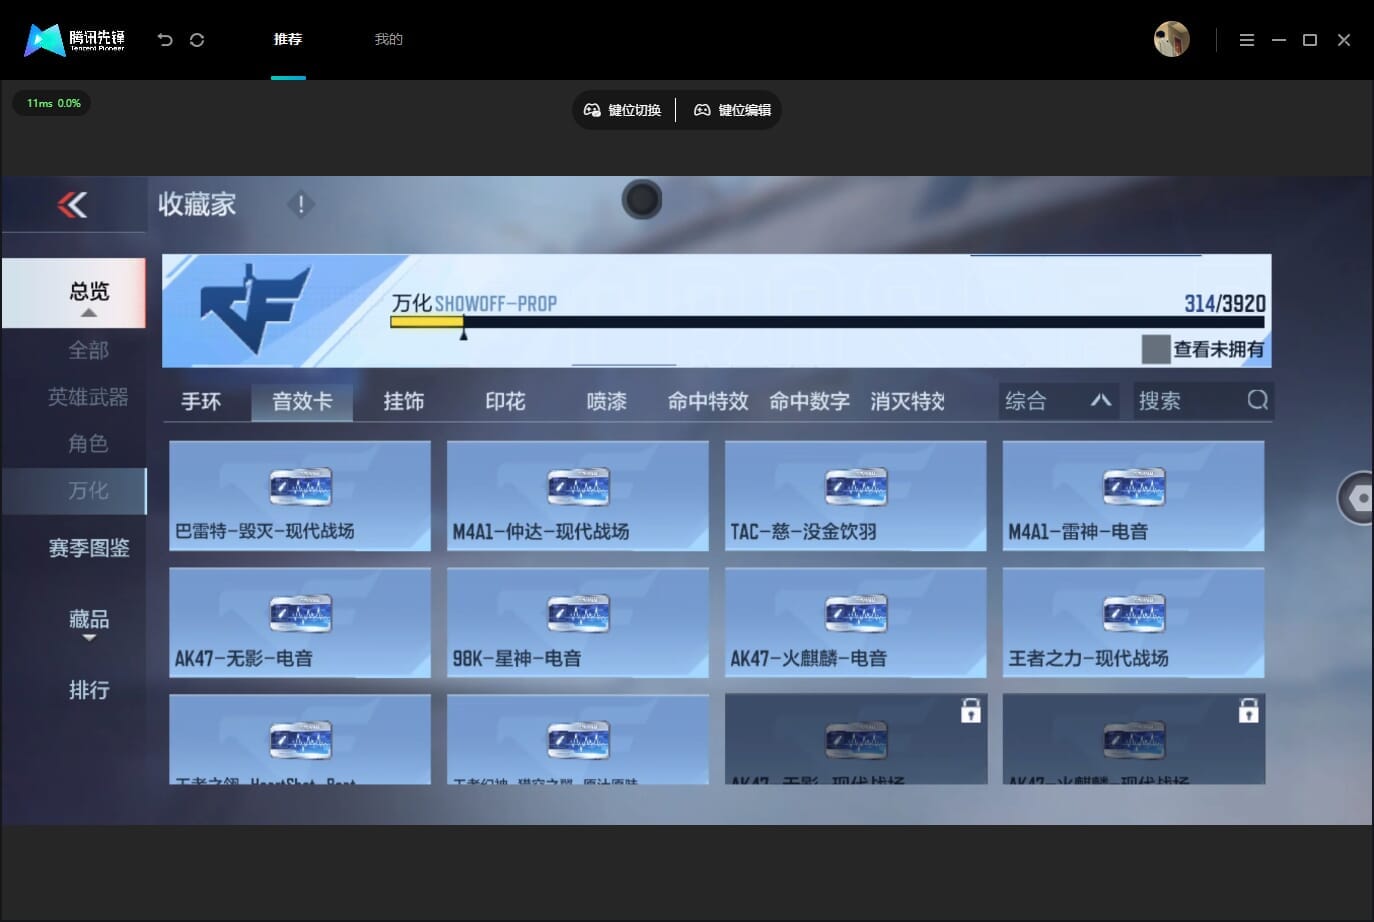This screenshot has height=922, width=1374.
Task: Switch to the 推荐 tab
Action: [x=288, y=39]
